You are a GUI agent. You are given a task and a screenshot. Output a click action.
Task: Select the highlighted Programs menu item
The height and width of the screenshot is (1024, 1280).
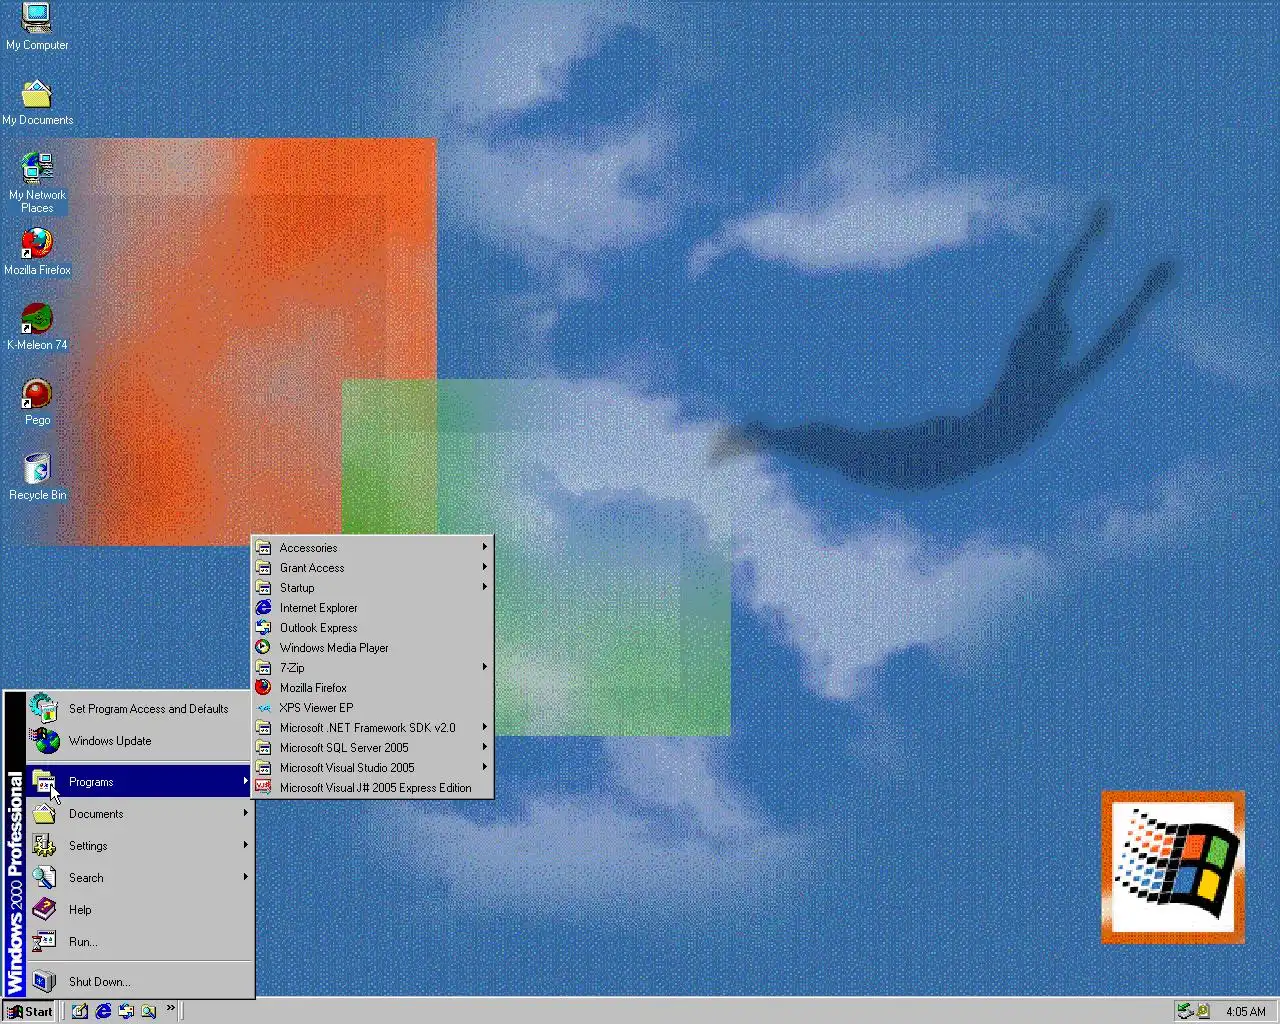tap(139, 781)
